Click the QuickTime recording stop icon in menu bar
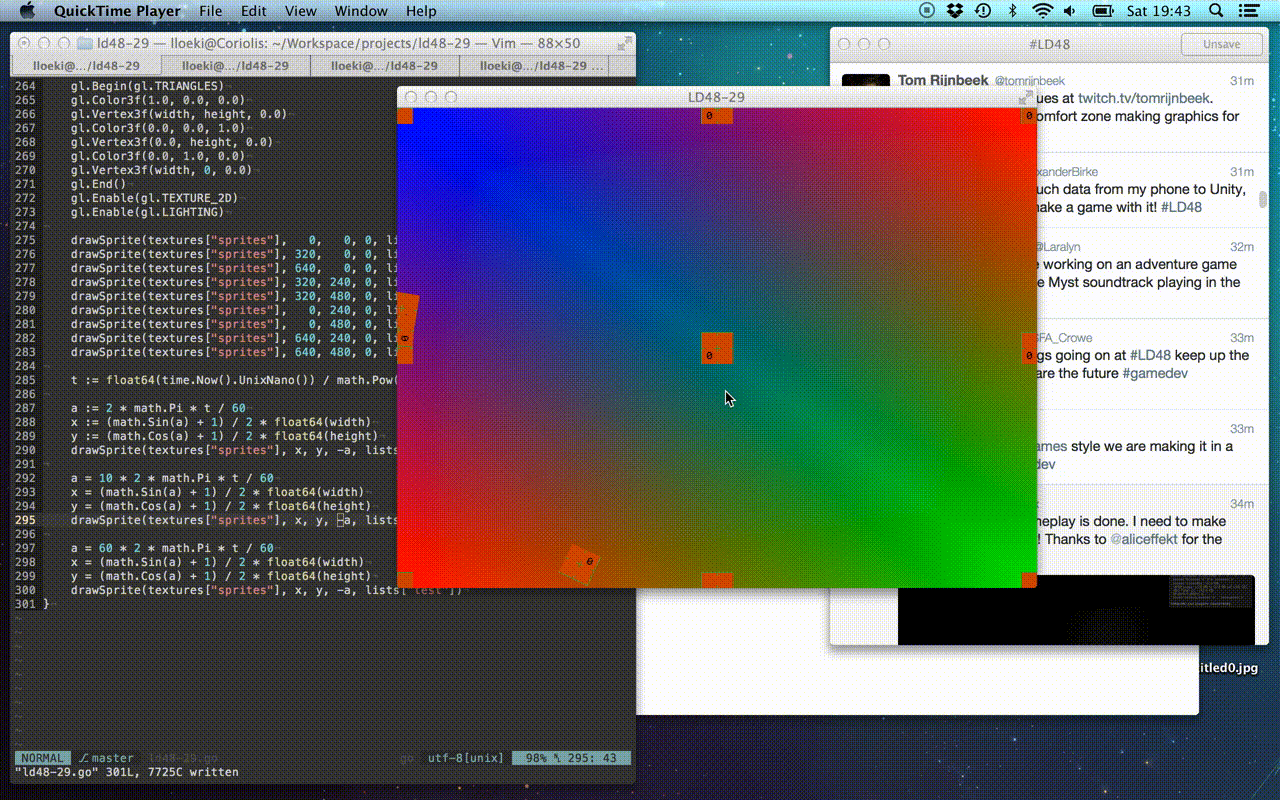This screenshot has height=800, width=1280. click(x=927, y=11)
